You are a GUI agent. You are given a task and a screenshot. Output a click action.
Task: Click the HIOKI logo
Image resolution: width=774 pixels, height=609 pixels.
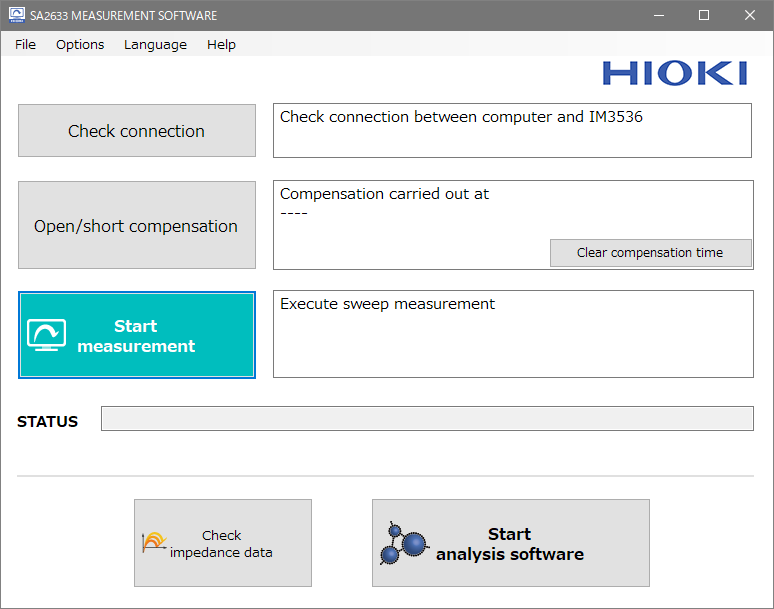point(674,73)
